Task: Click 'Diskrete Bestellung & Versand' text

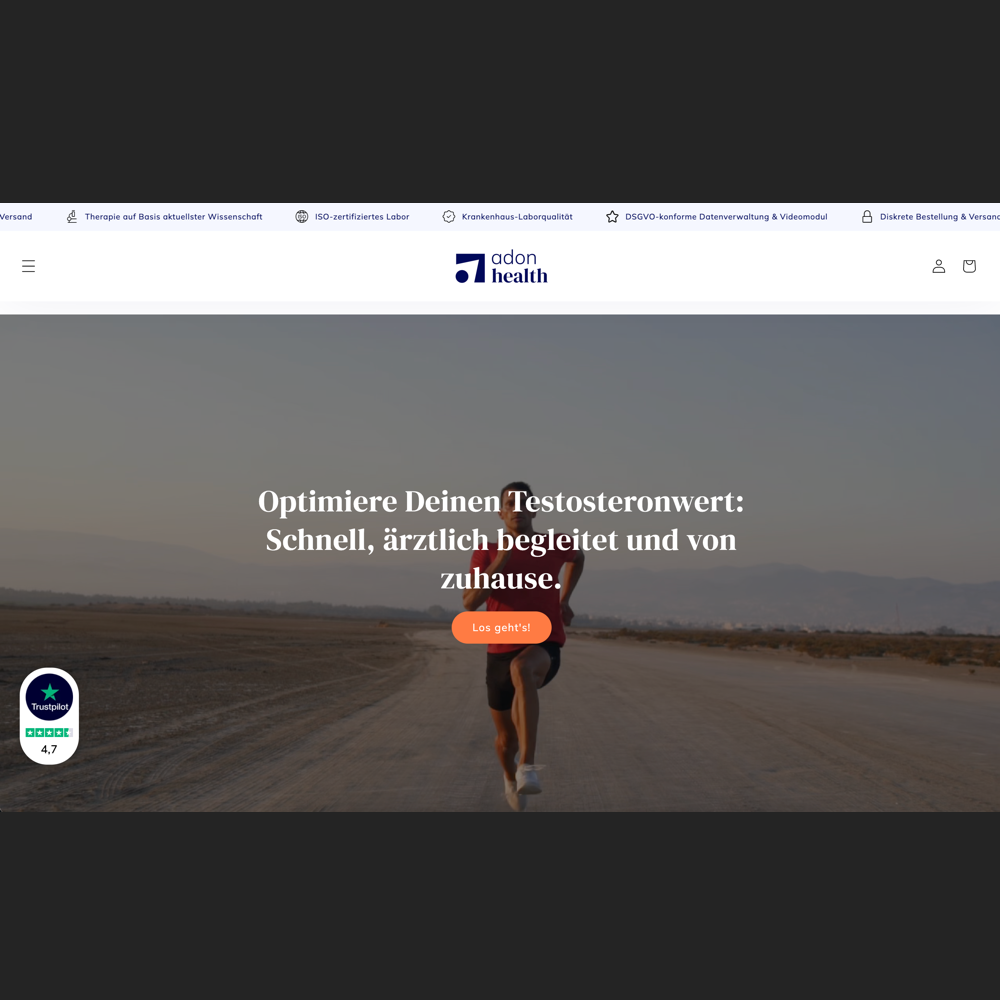Action: (940, 217)
